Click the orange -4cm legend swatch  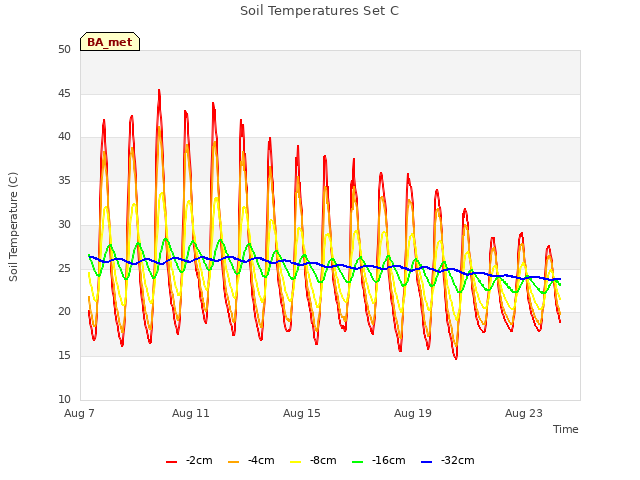233,462
